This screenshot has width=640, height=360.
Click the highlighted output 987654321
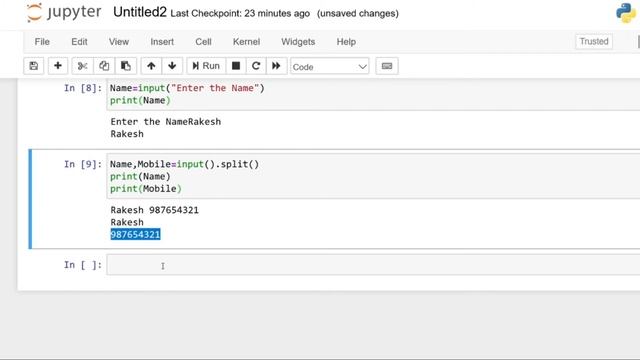click(x=135, y=235)
